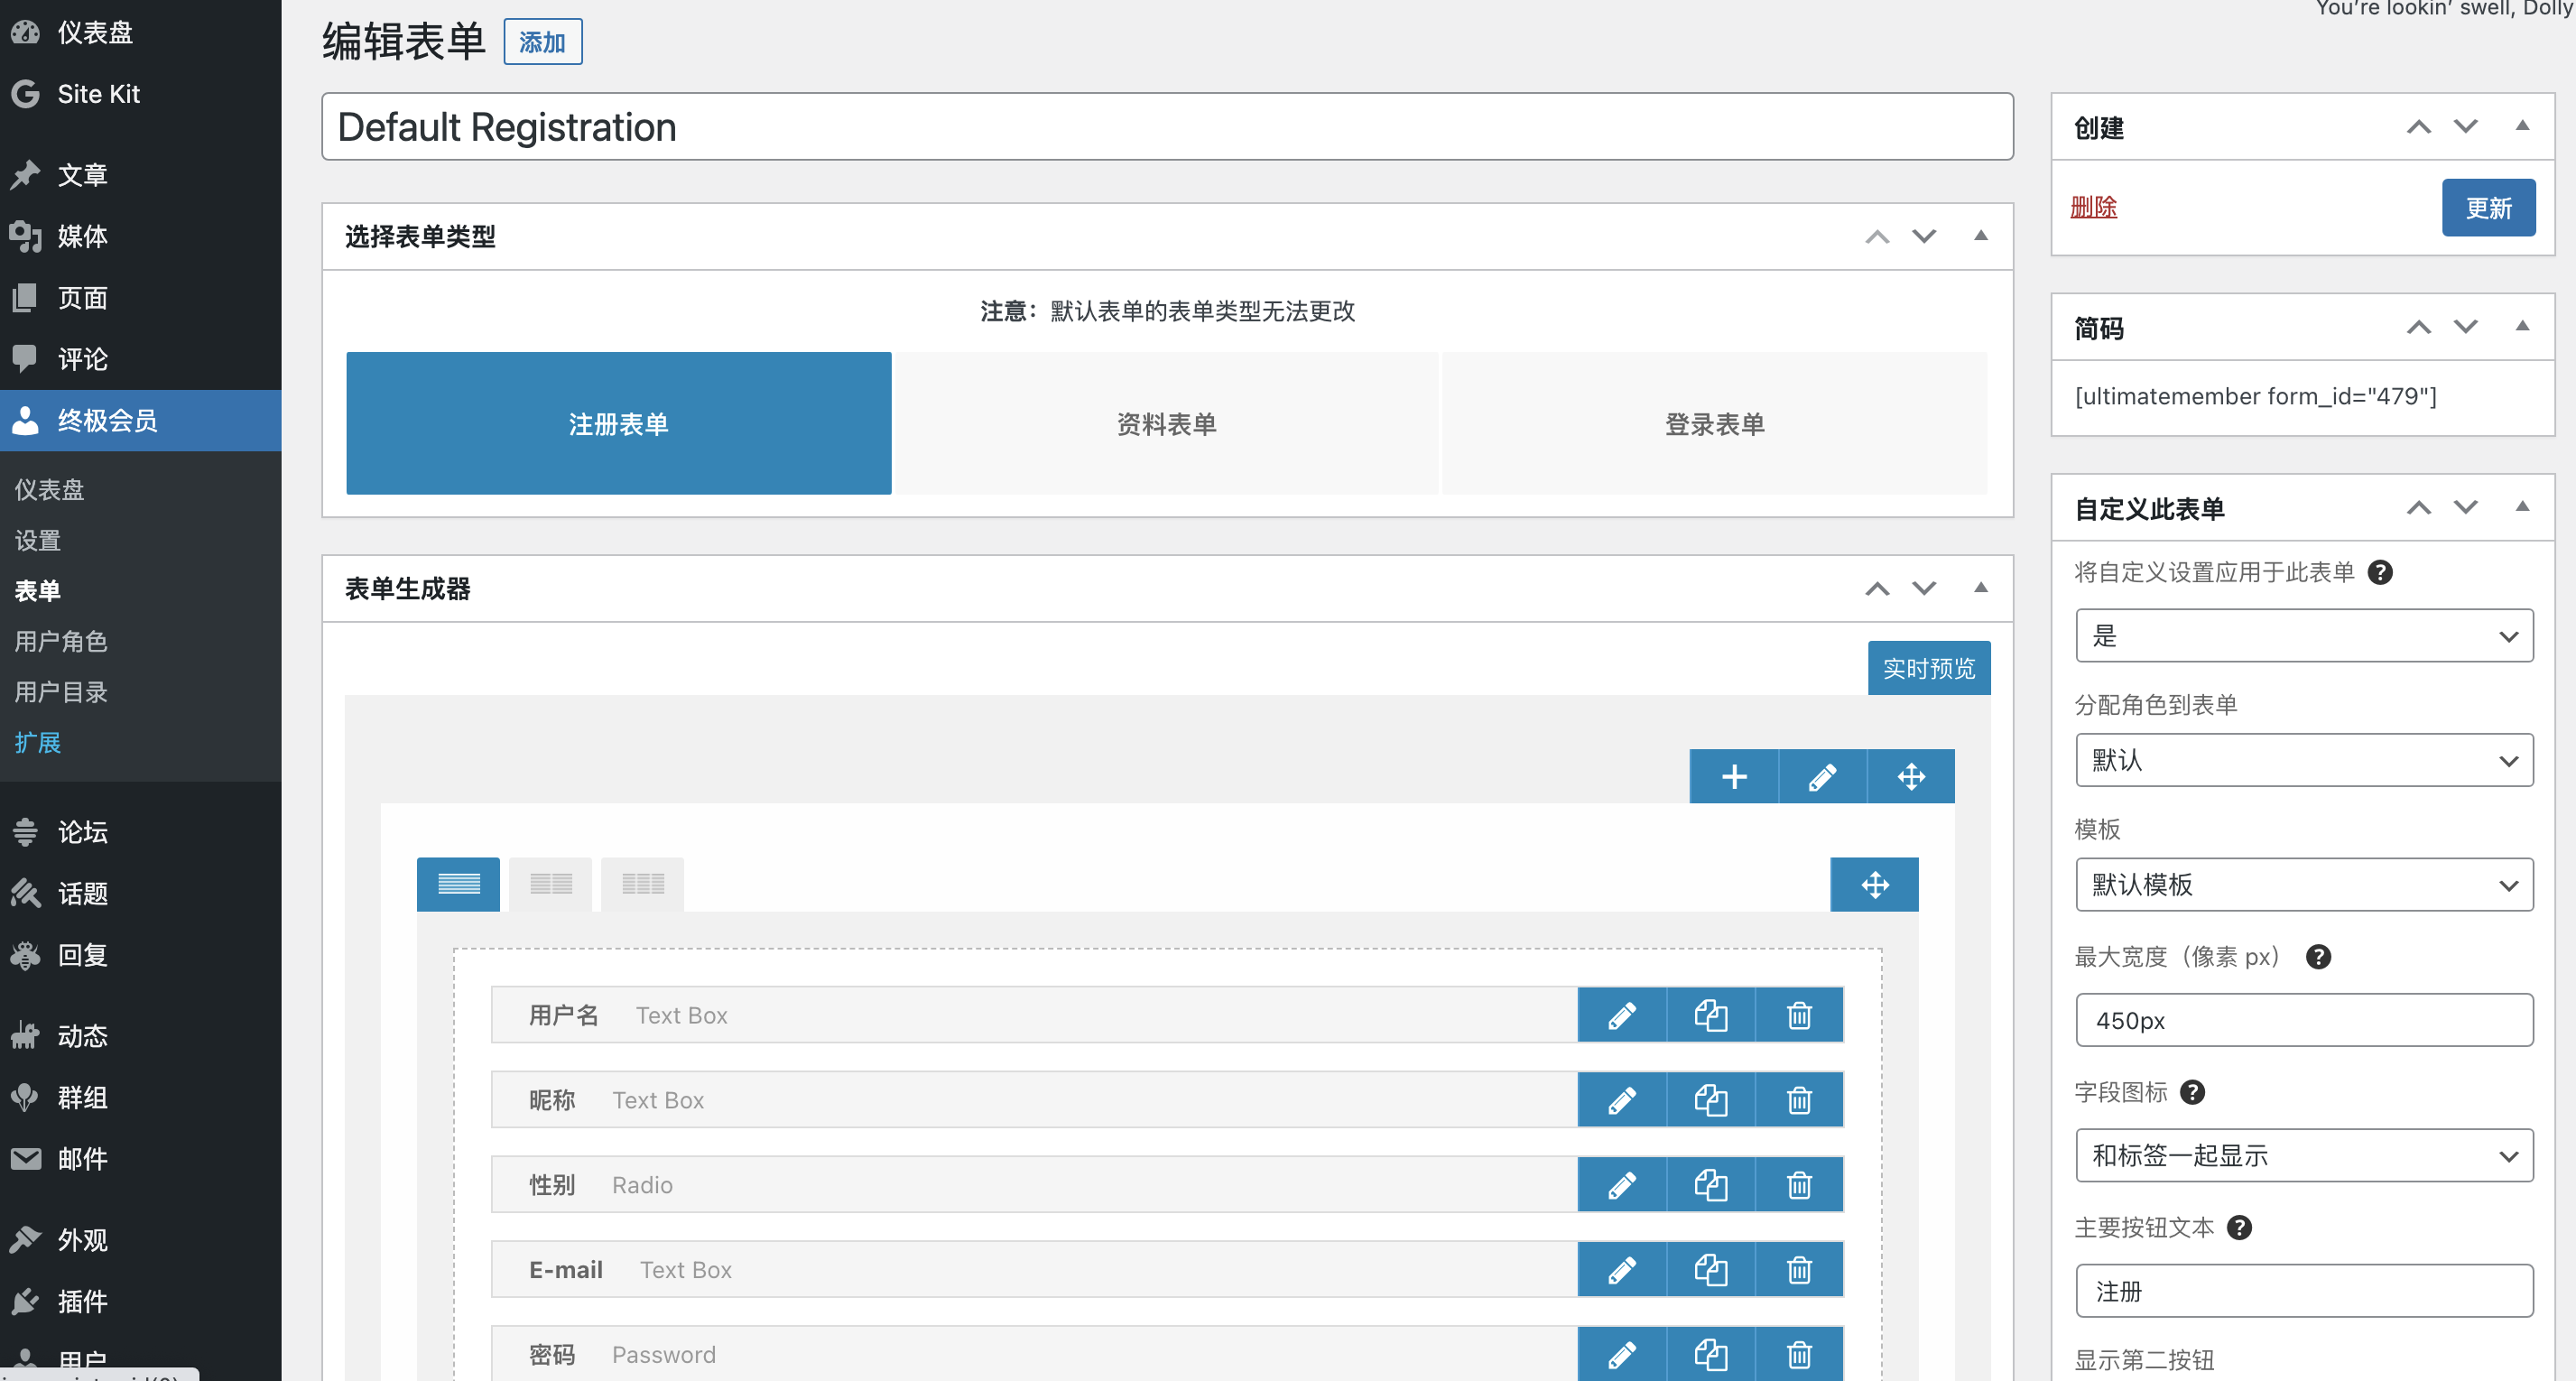Delete the 用户名 field with trash icon
2576x1381 pixels.
[x=1799, y=1015]
